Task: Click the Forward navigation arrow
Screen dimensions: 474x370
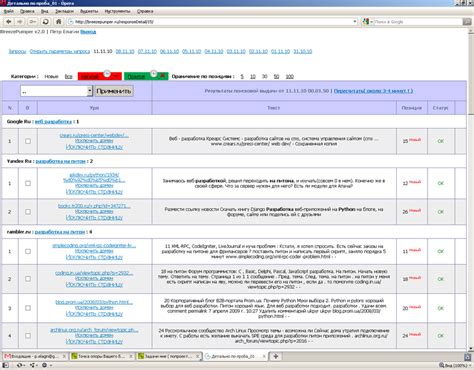Action: [x=20, y=22]
